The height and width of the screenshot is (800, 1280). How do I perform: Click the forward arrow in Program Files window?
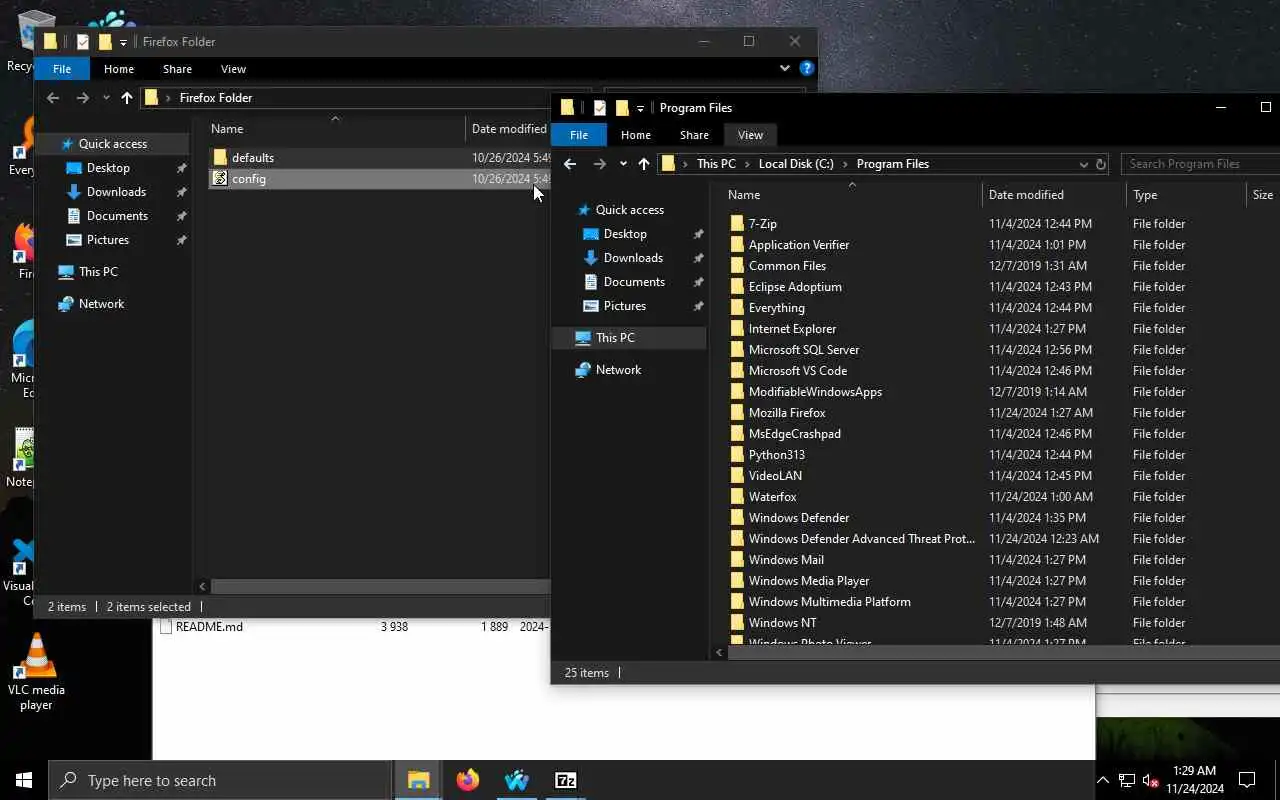click(599, 164)
